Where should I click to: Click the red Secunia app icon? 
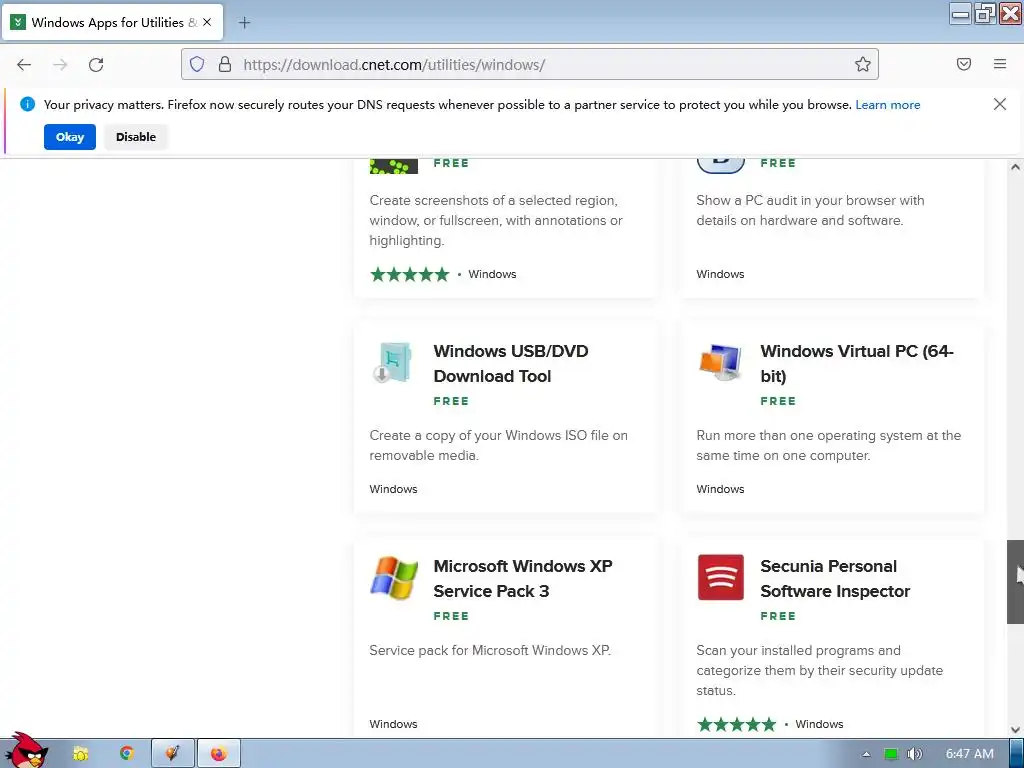click(x=720, y=577)
